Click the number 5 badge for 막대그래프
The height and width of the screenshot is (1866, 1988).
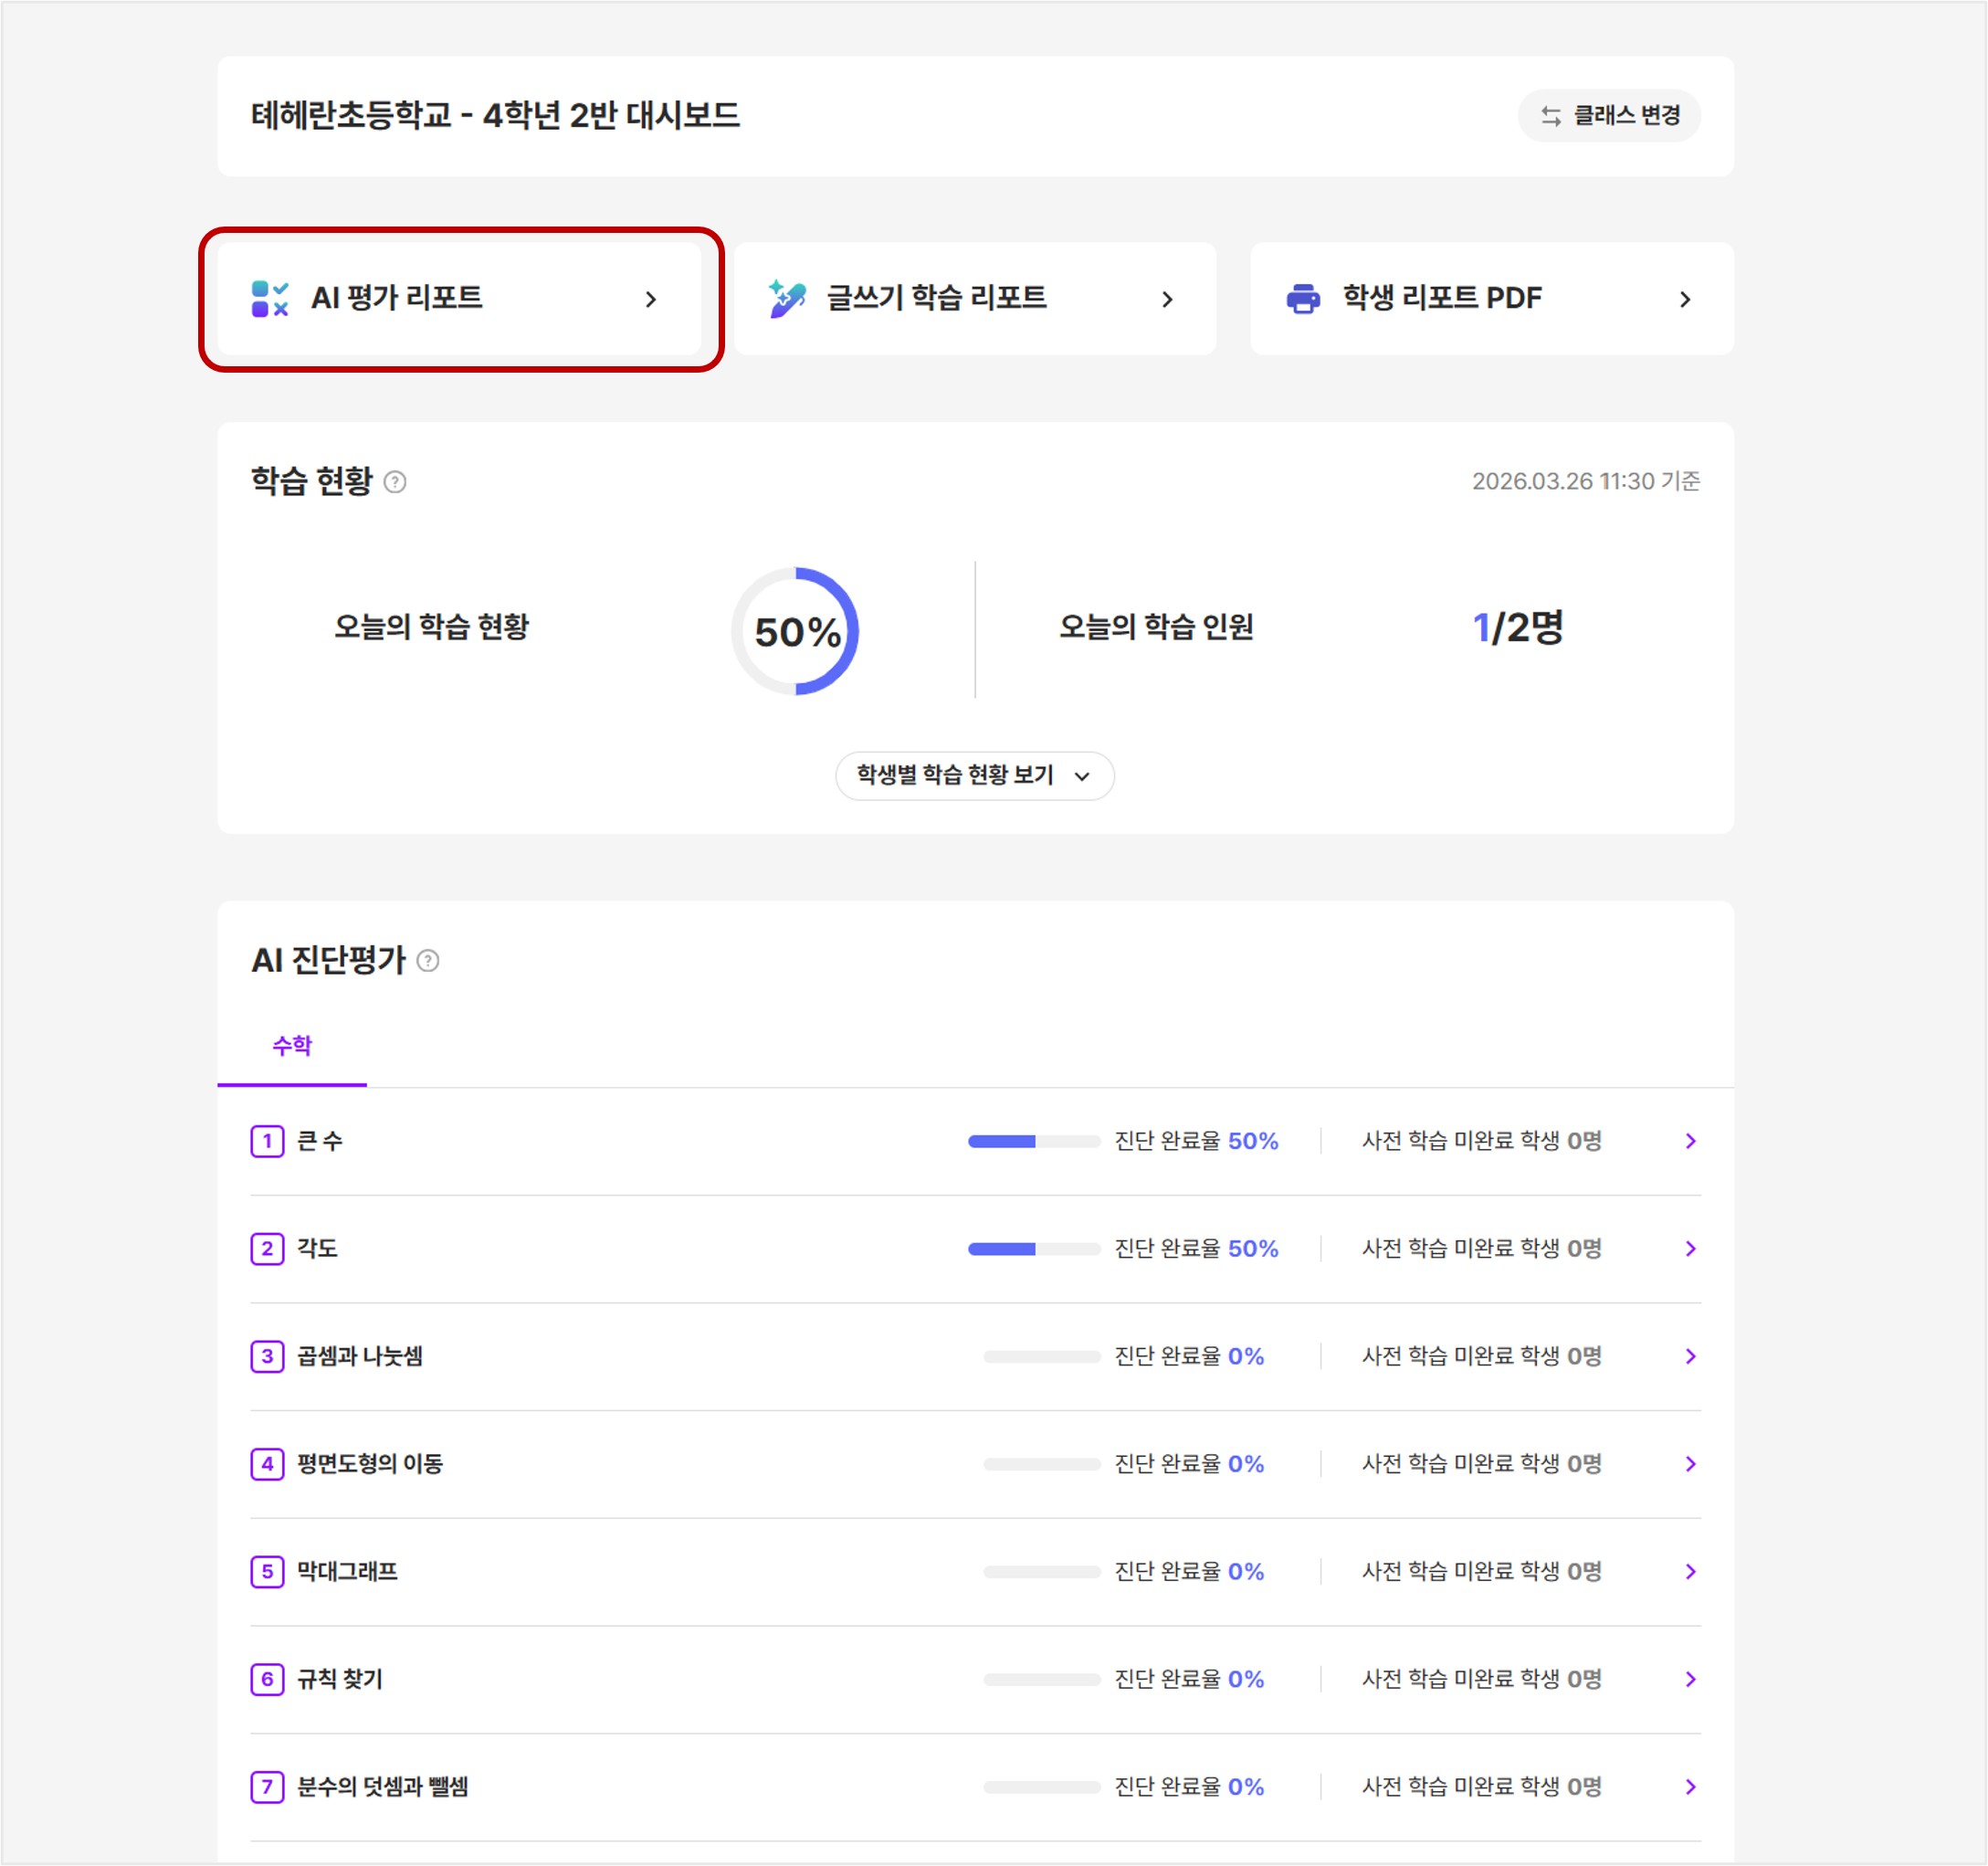[x=267, y=1572]
